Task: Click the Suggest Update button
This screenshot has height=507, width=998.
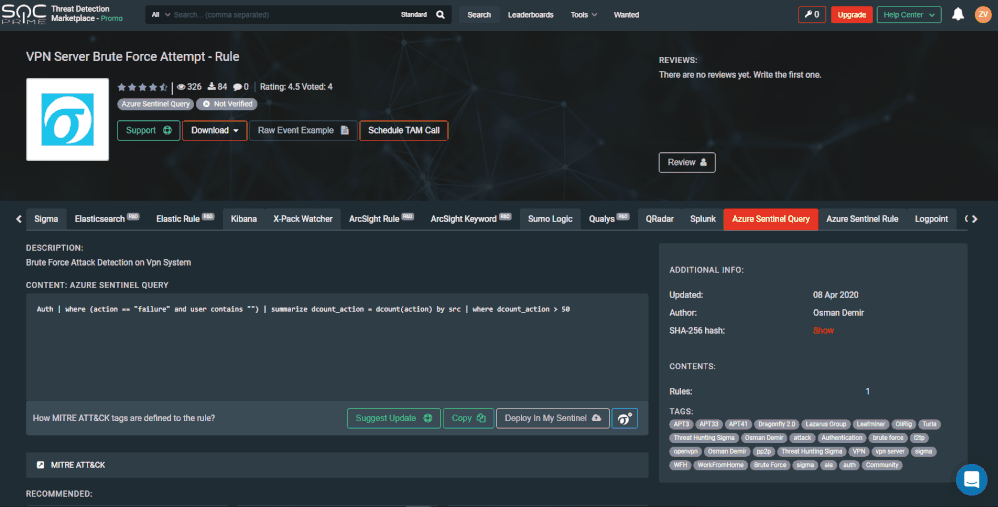Action: pos(393,418)
